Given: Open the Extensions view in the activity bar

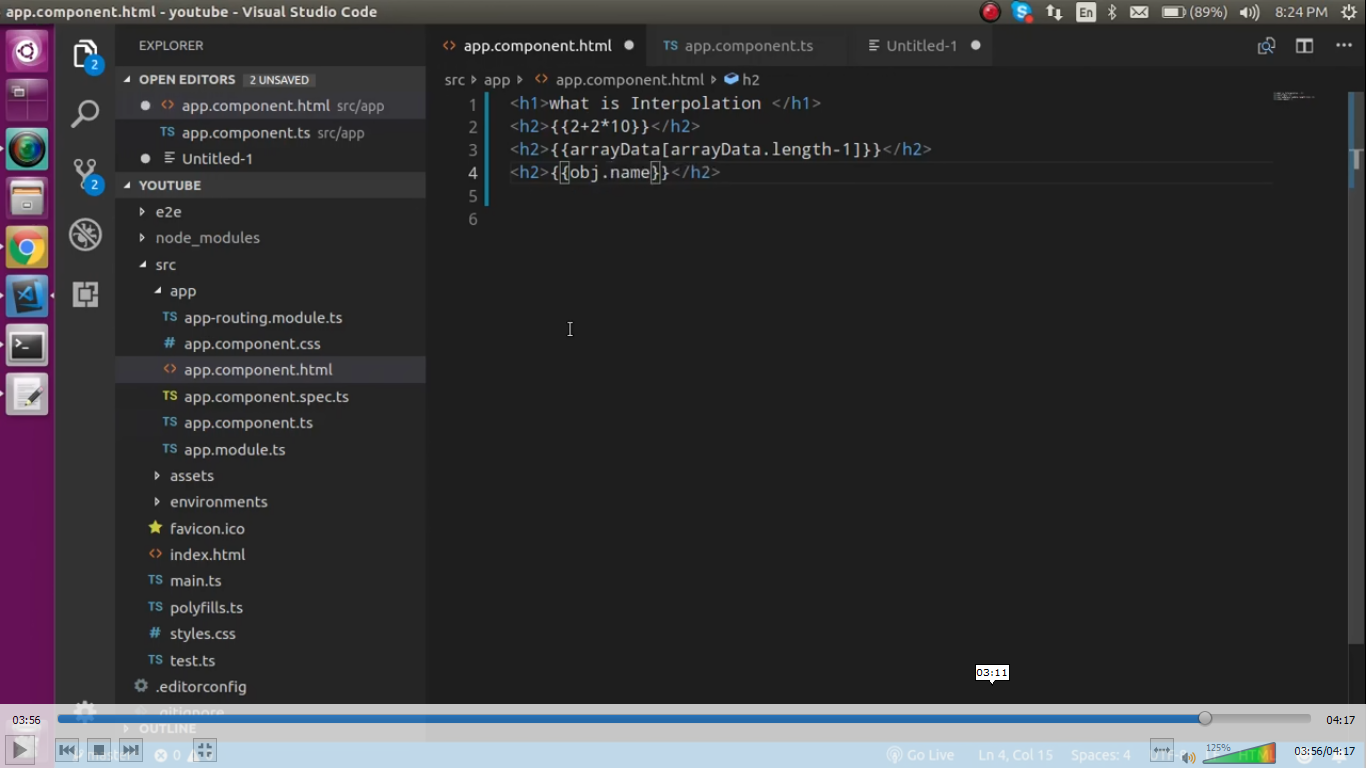Looking at the screenshot, I should [85, 294].
